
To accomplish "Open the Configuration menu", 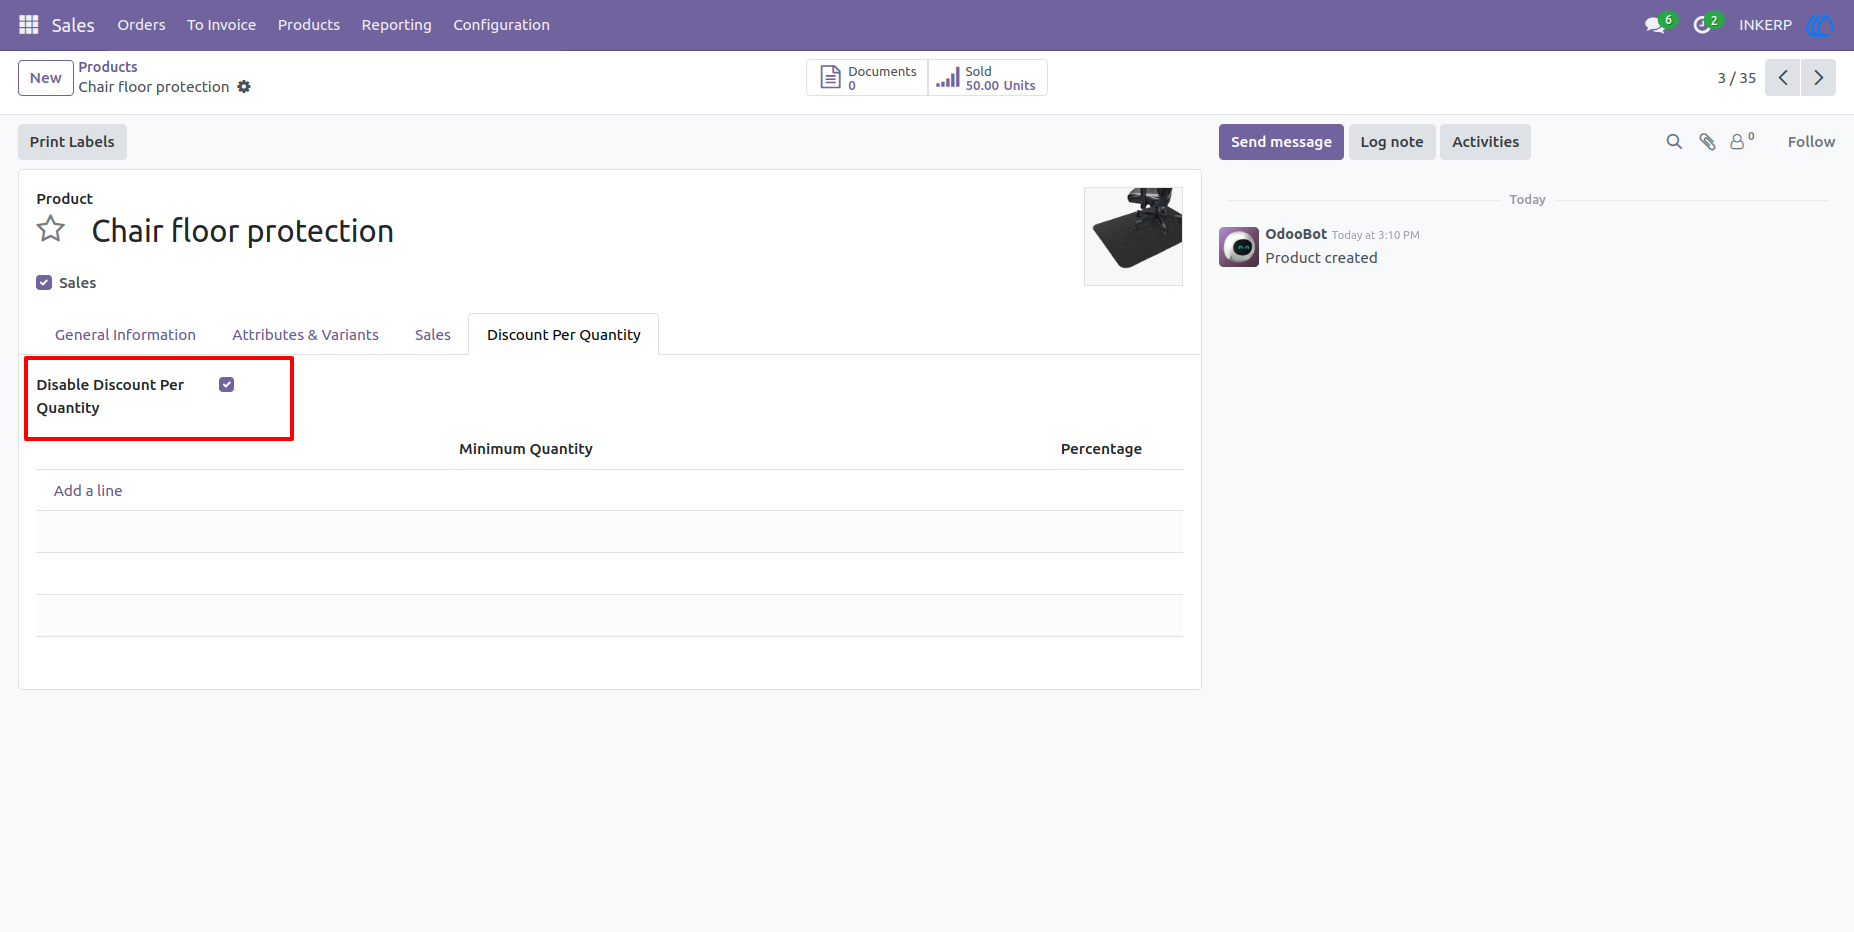I will click(501, 25).
